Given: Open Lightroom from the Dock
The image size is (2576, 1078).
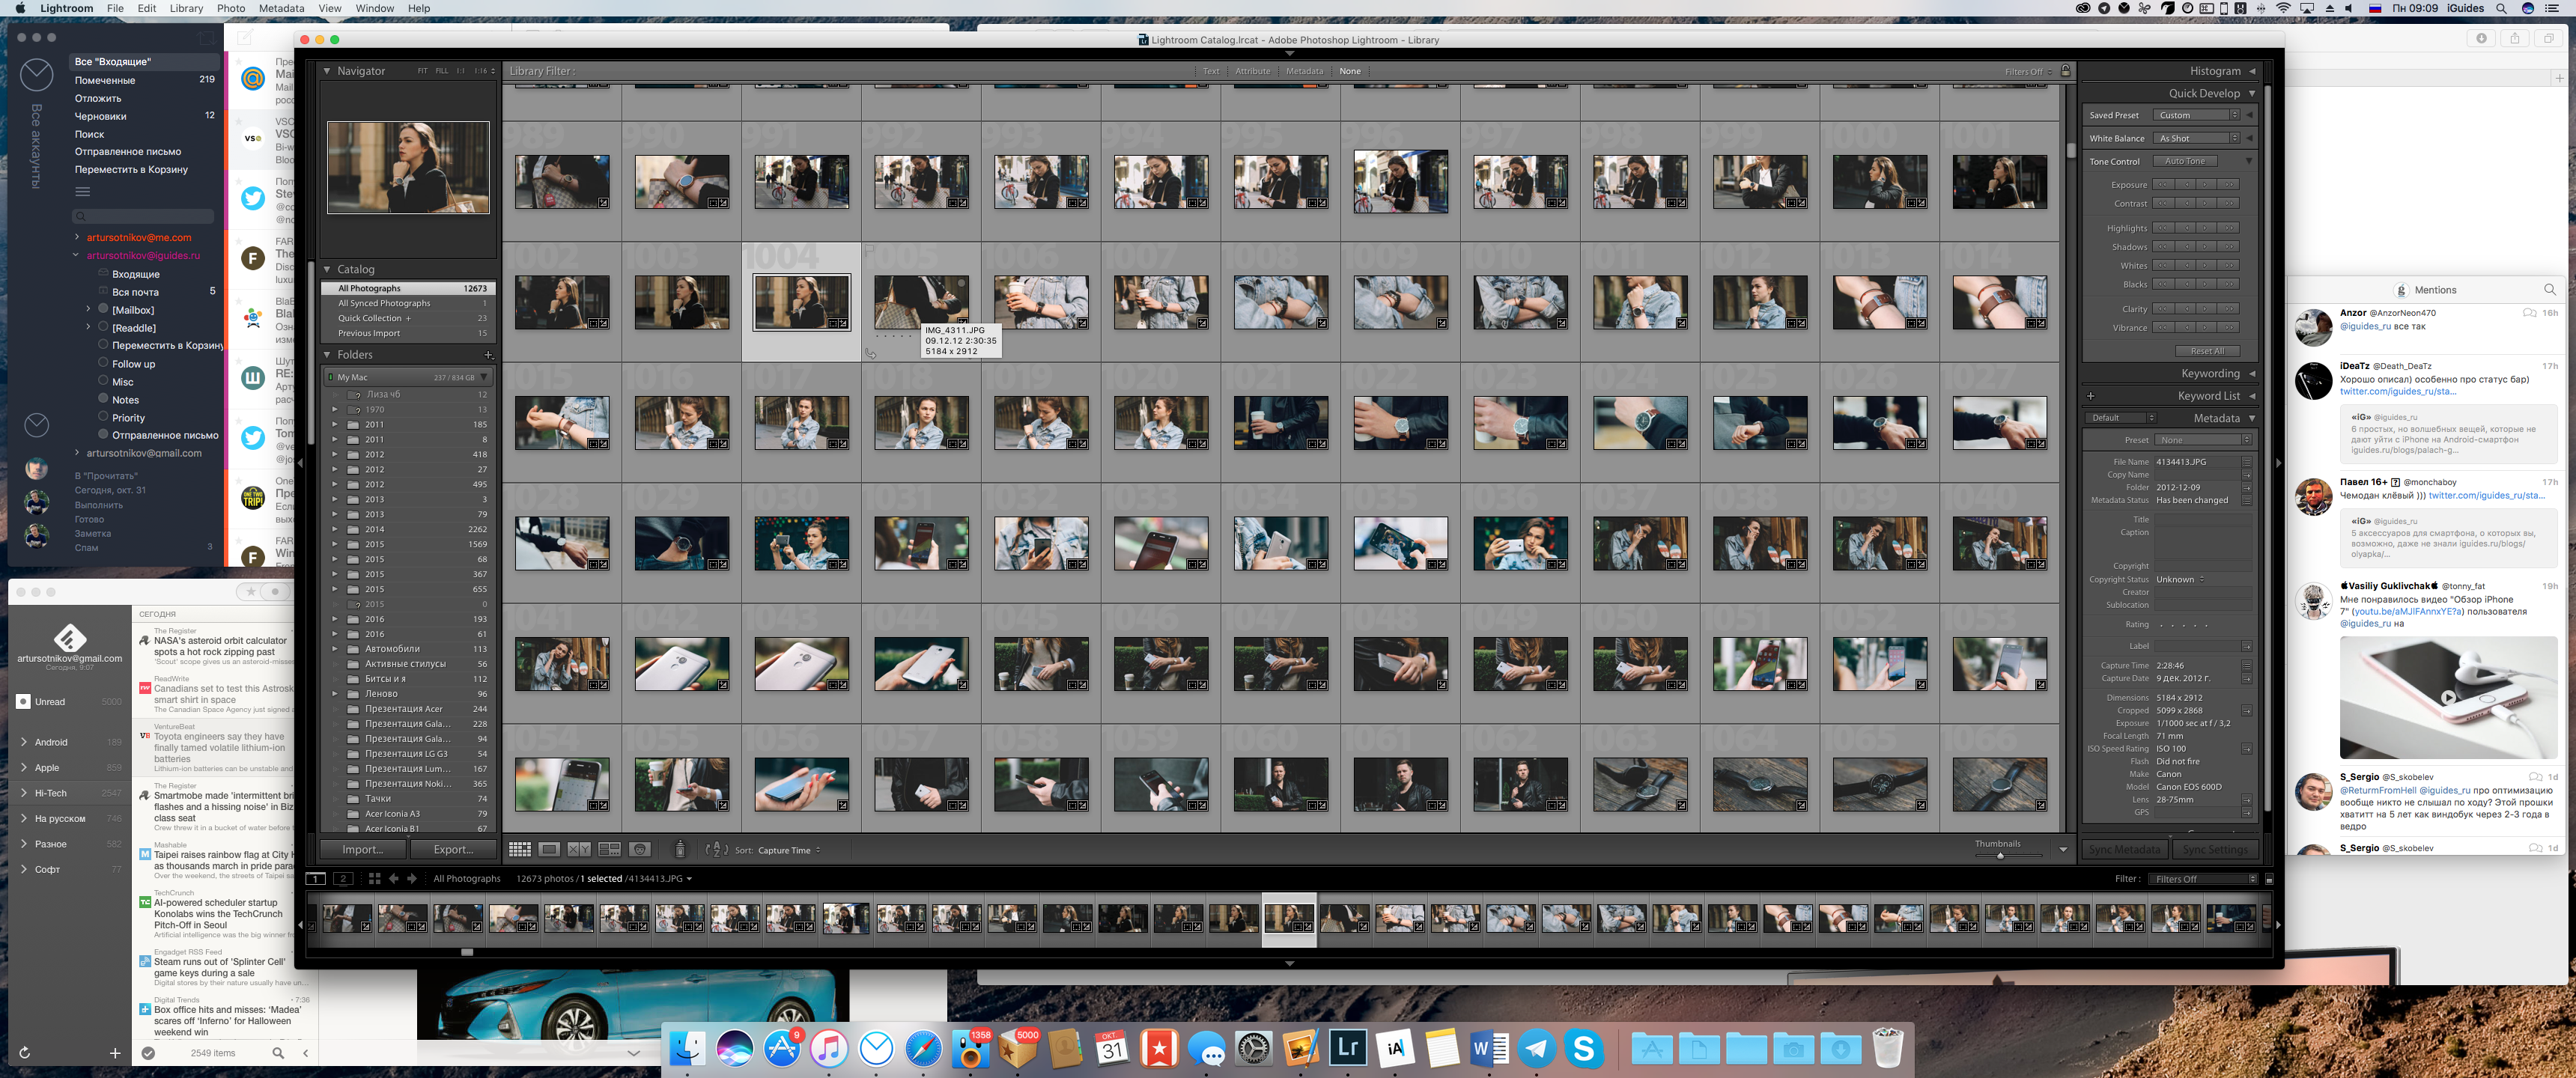Looking at the screenshot, I should tap(1347, 1048).
